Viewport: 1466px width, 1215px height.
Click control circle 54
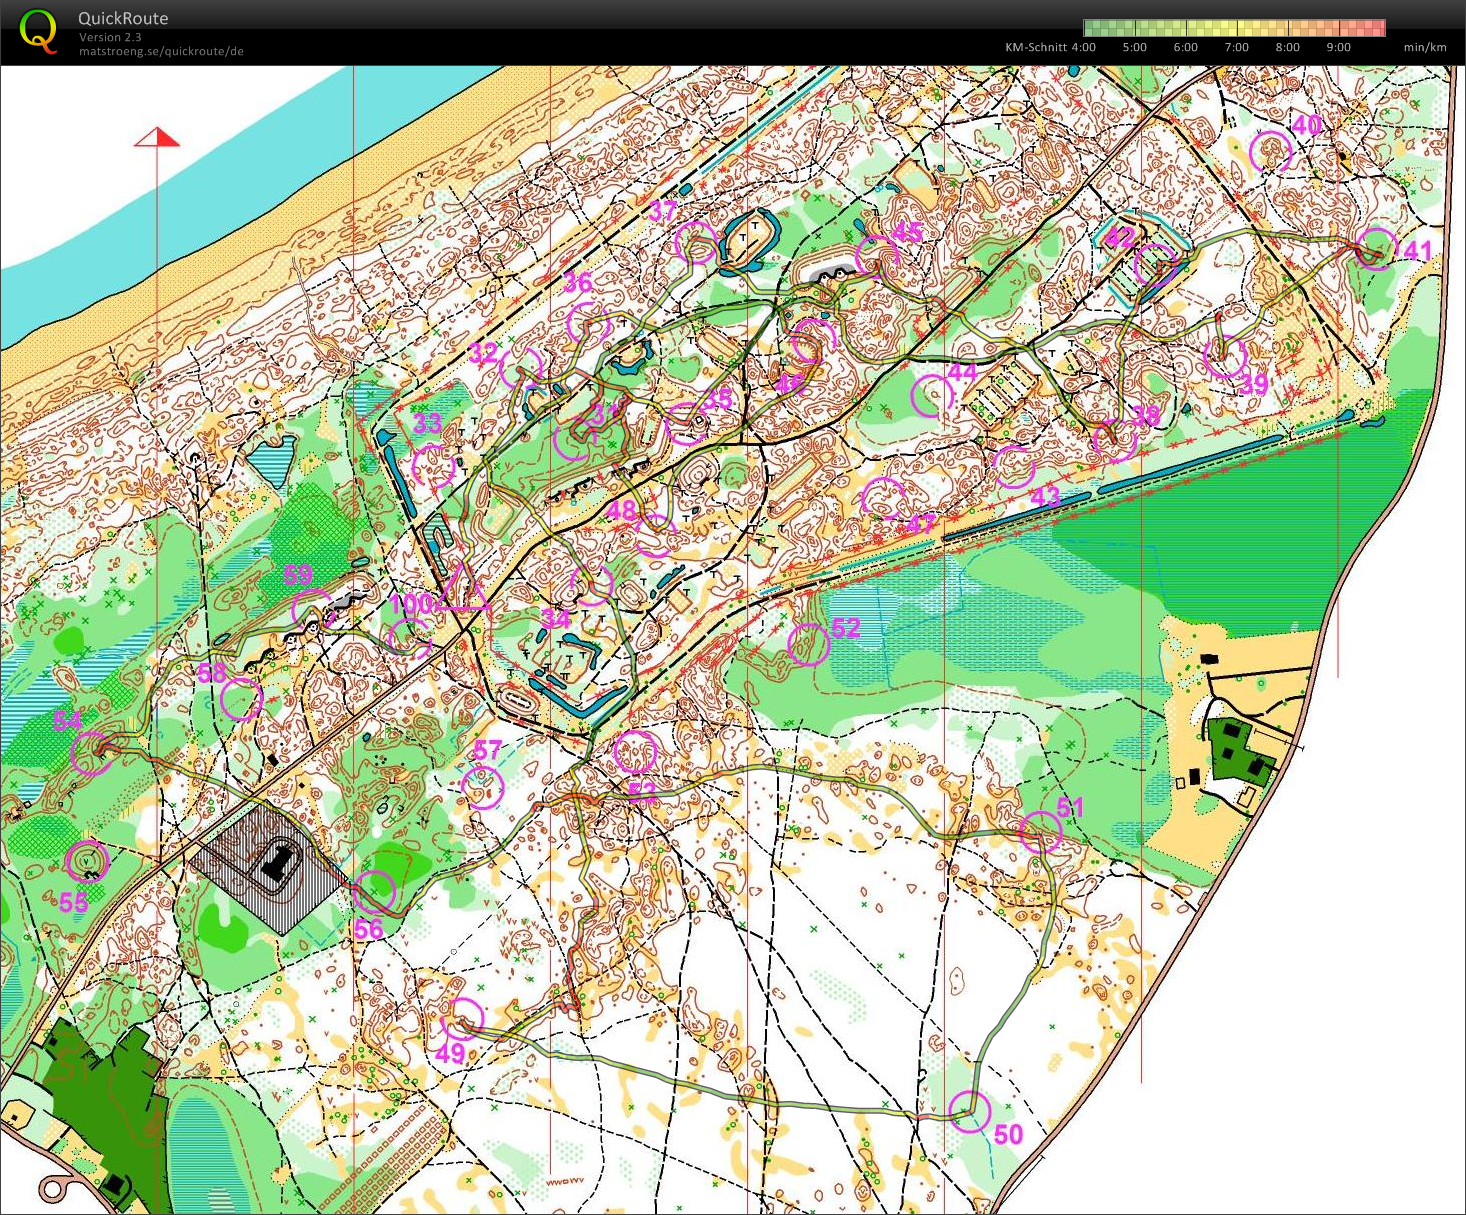point(92,753)
